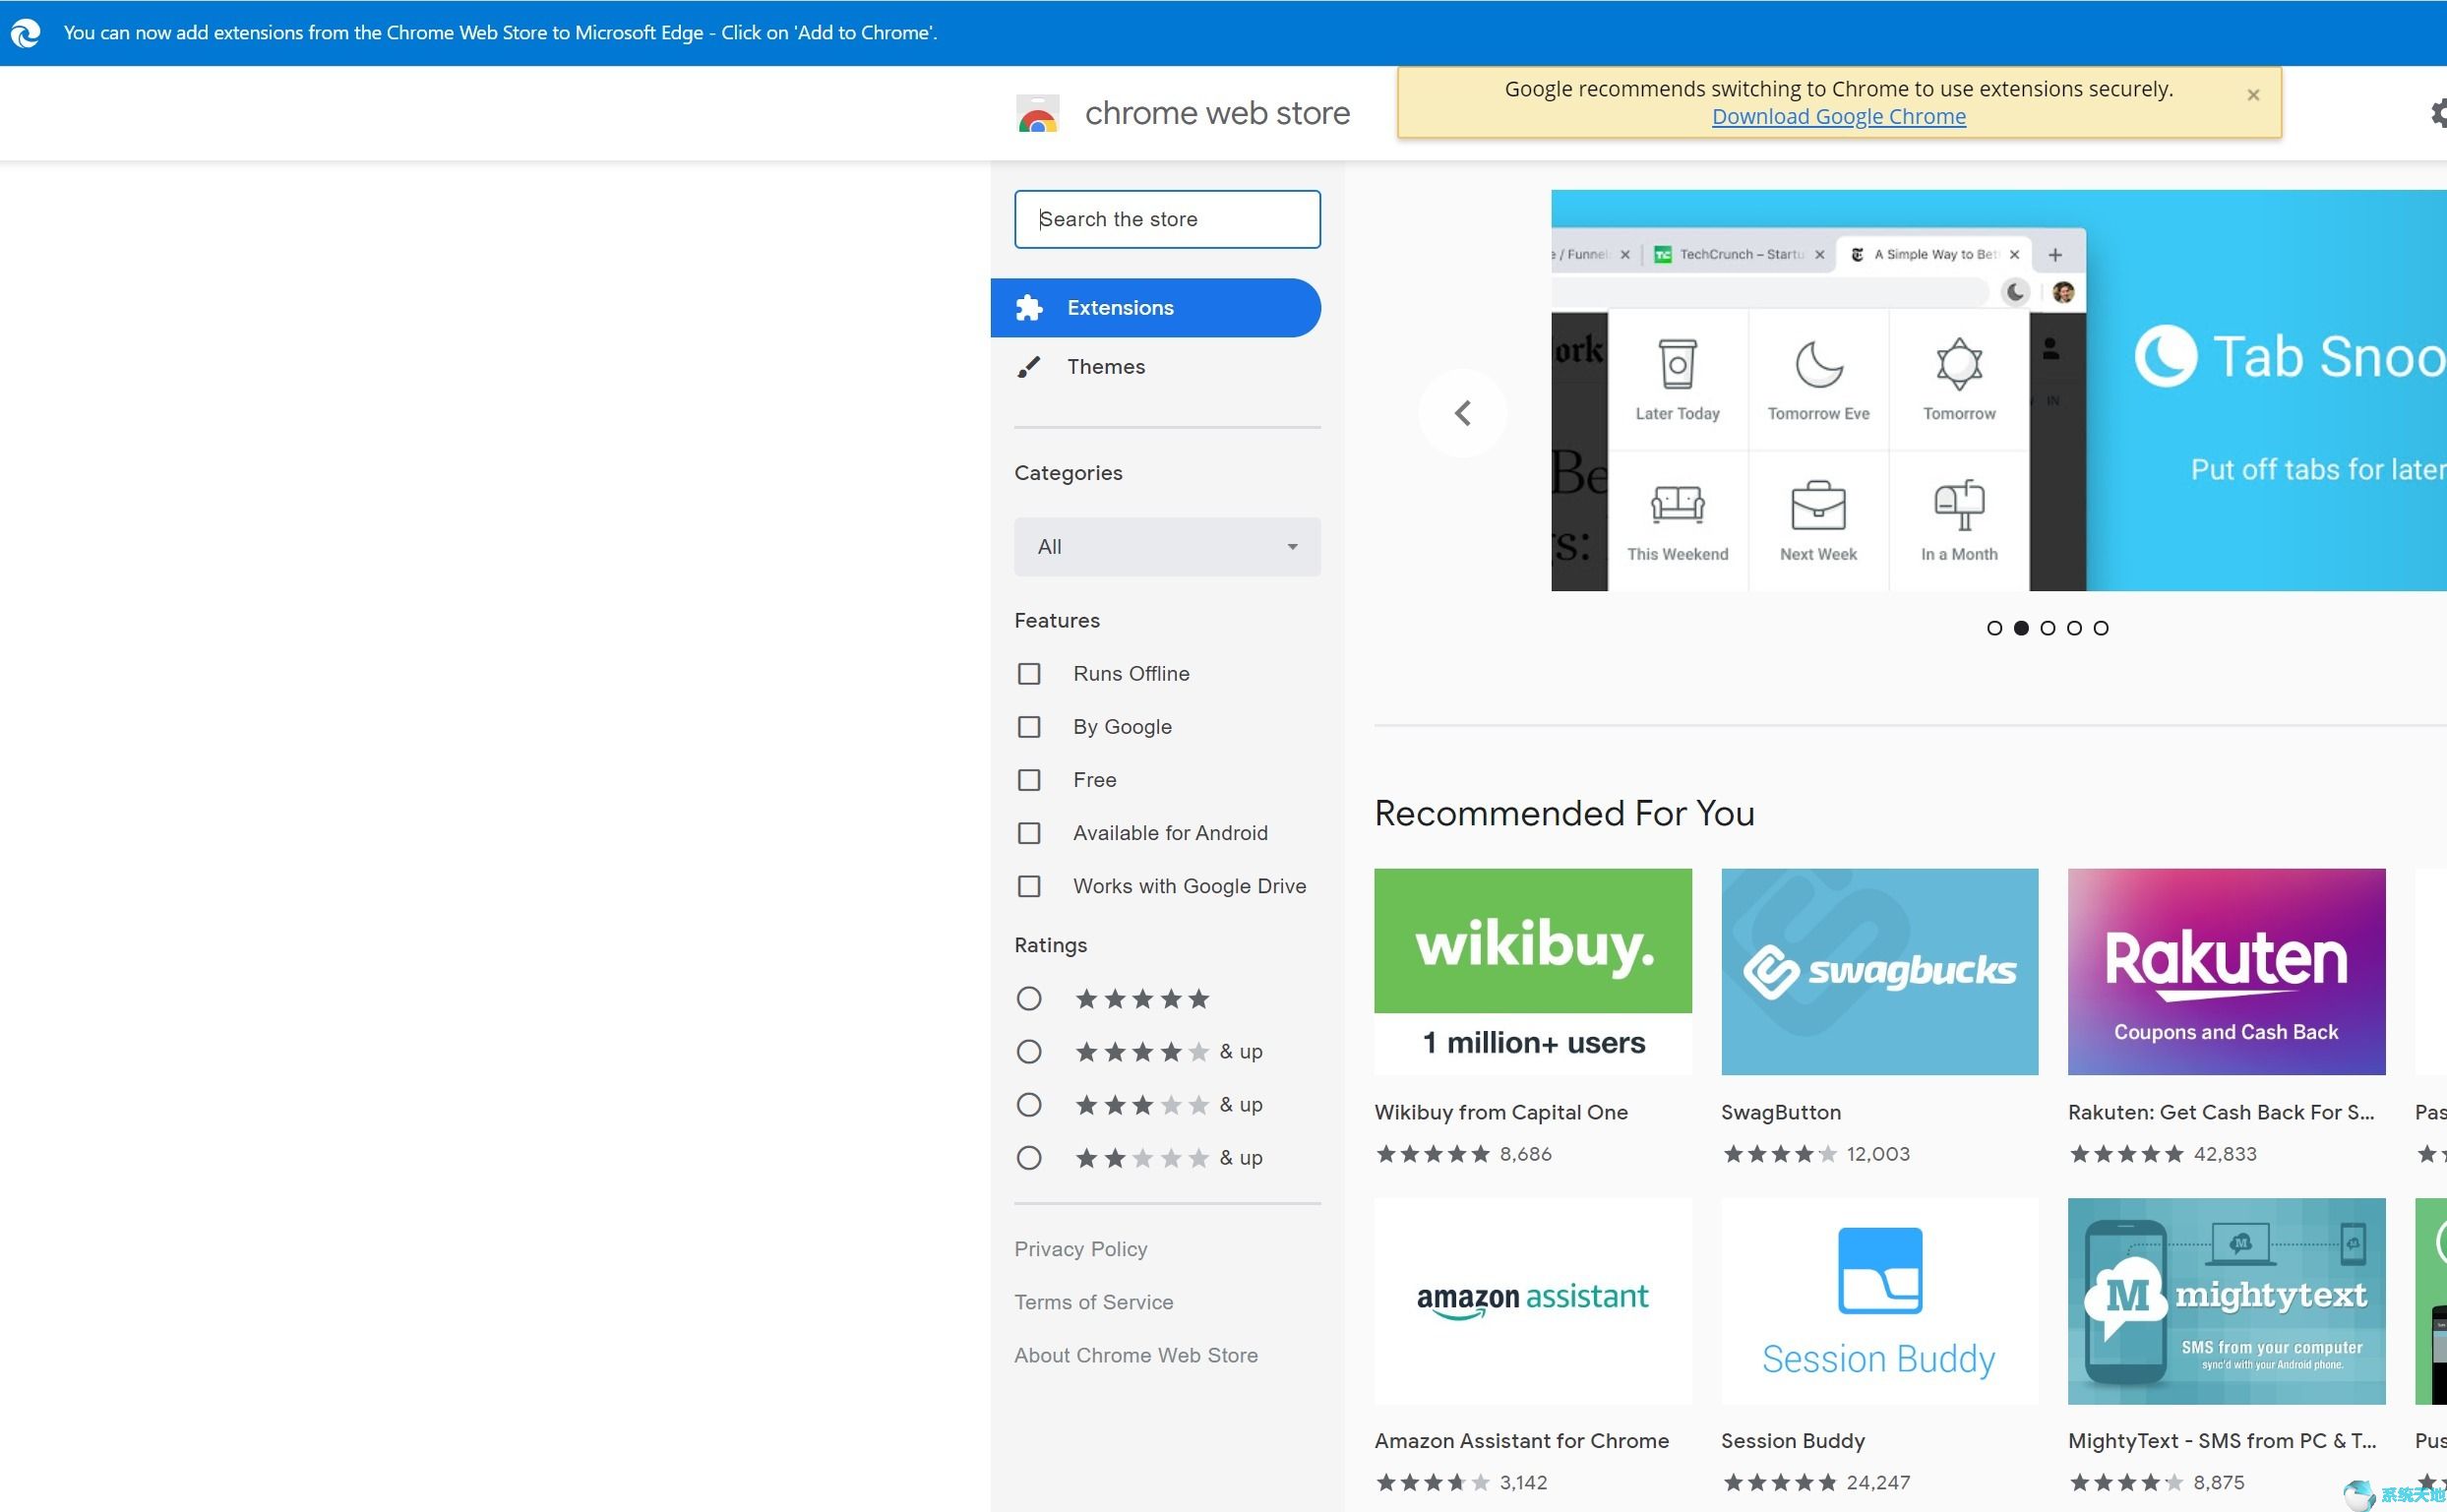Enable the Available for Android checkbox
This screenshot has width=2447, height=1512.
[1028, 832]
